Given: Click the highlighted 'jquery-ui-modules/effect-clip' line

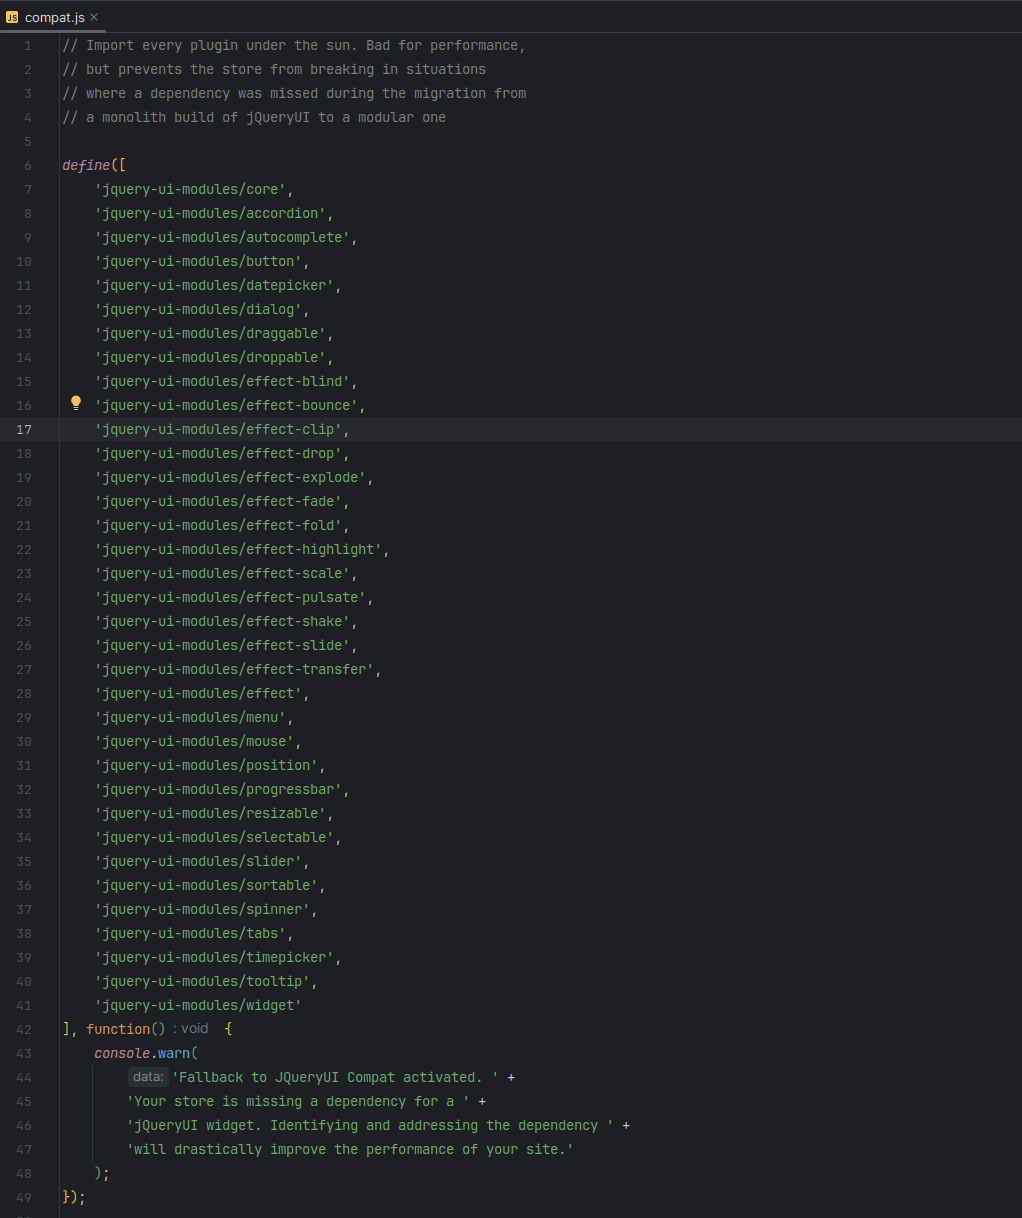Looking at the screenshot, I should (x=220, y=429).
